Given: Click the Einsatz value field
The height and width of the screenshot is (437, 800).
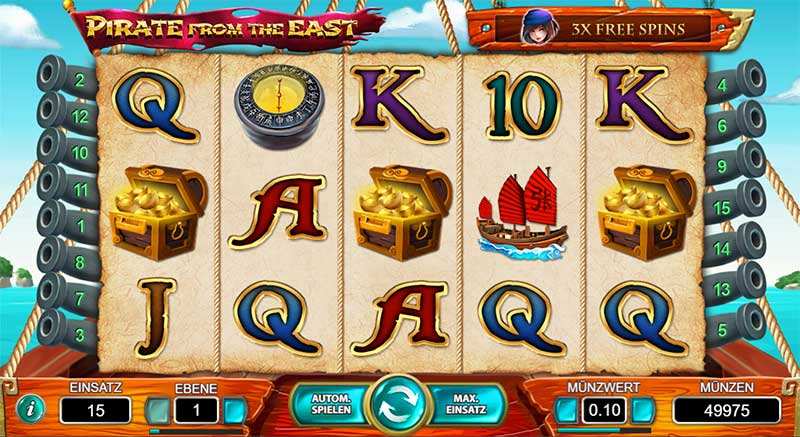Looking at the screenshot, I should 95,410.
